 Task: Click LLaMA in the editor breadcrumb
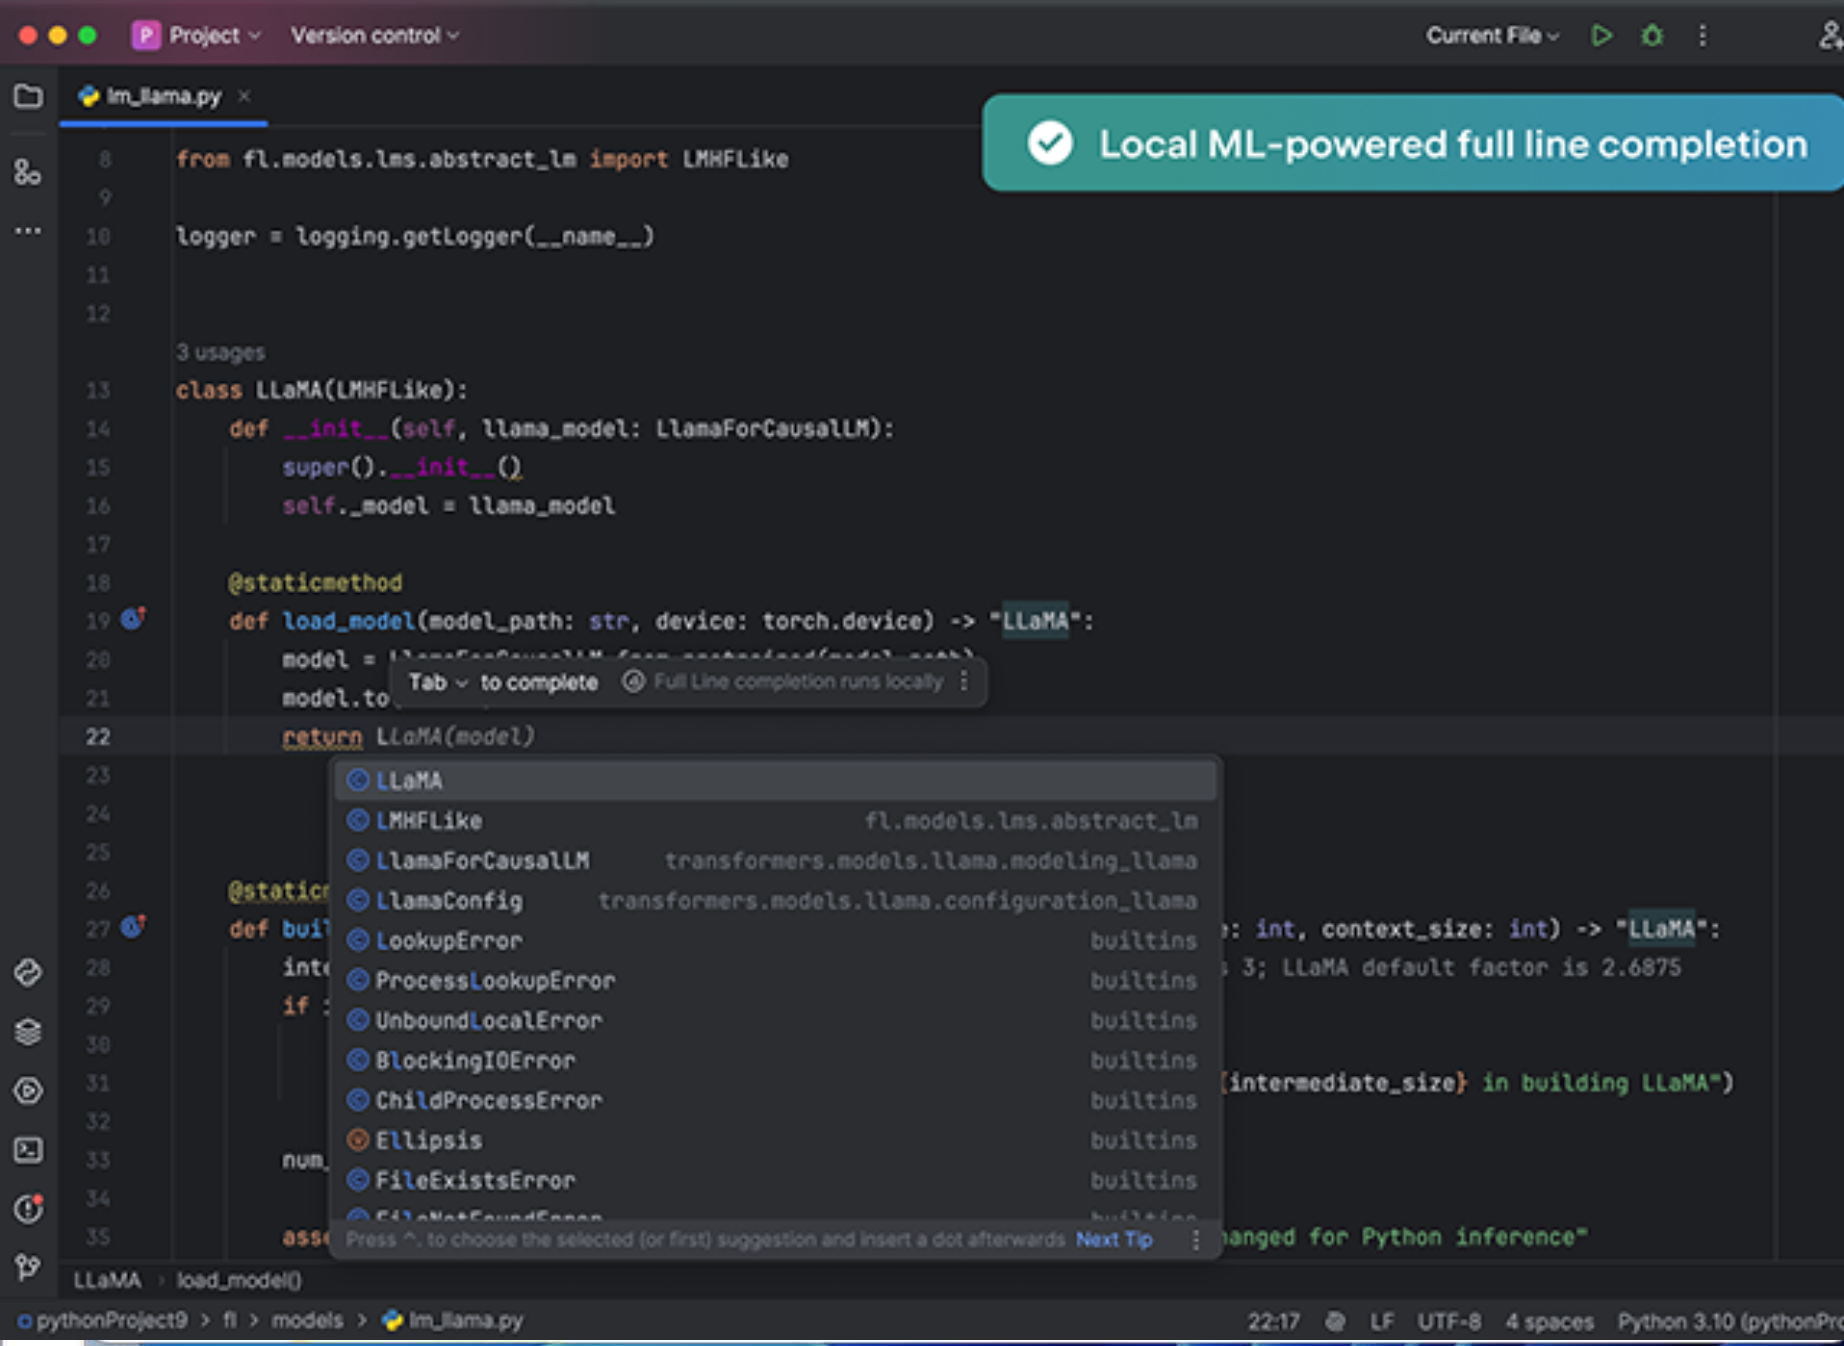click(x=107, y=1280)
